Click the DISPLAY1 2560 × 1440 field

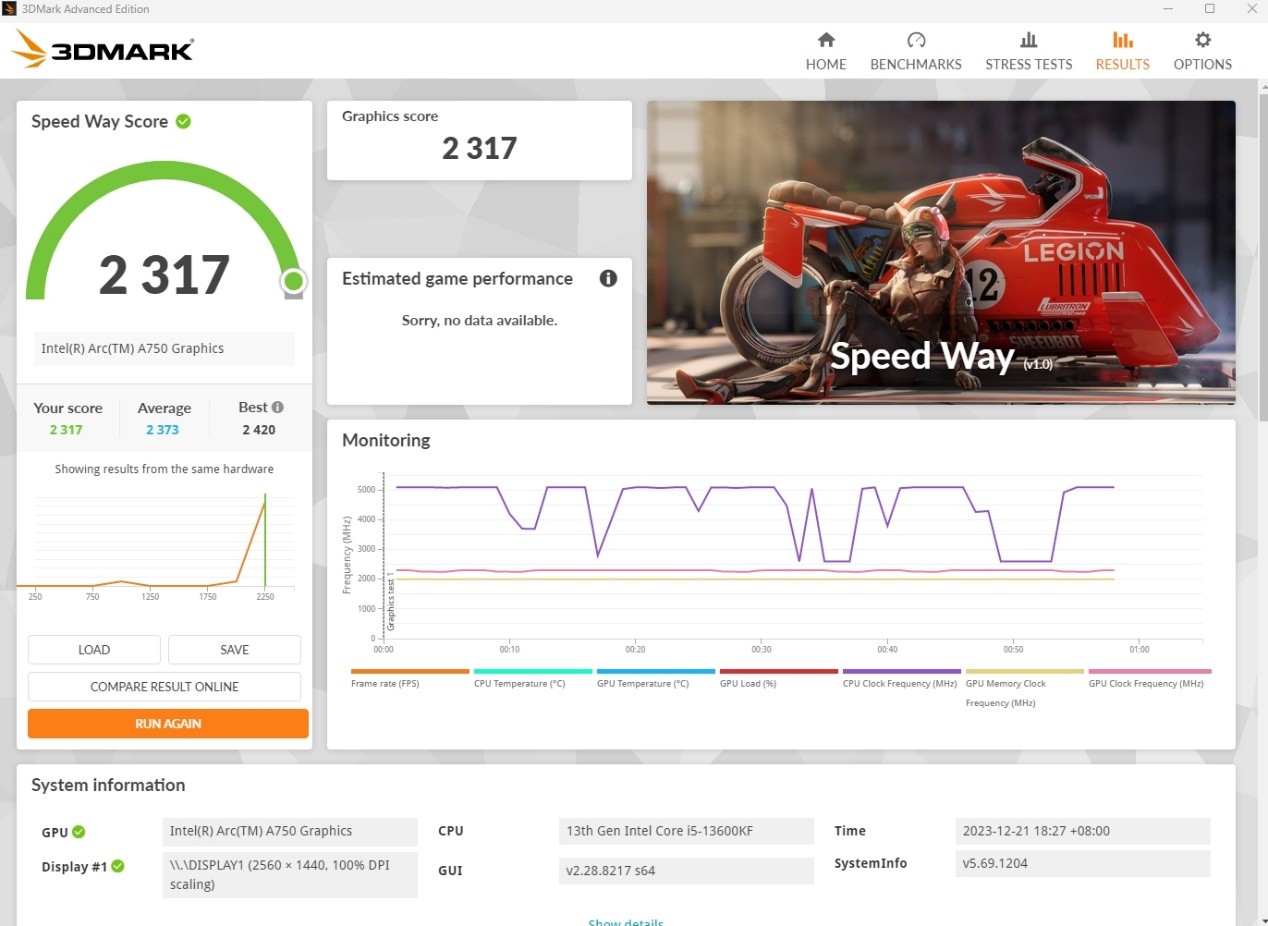(x=290, y=875)
